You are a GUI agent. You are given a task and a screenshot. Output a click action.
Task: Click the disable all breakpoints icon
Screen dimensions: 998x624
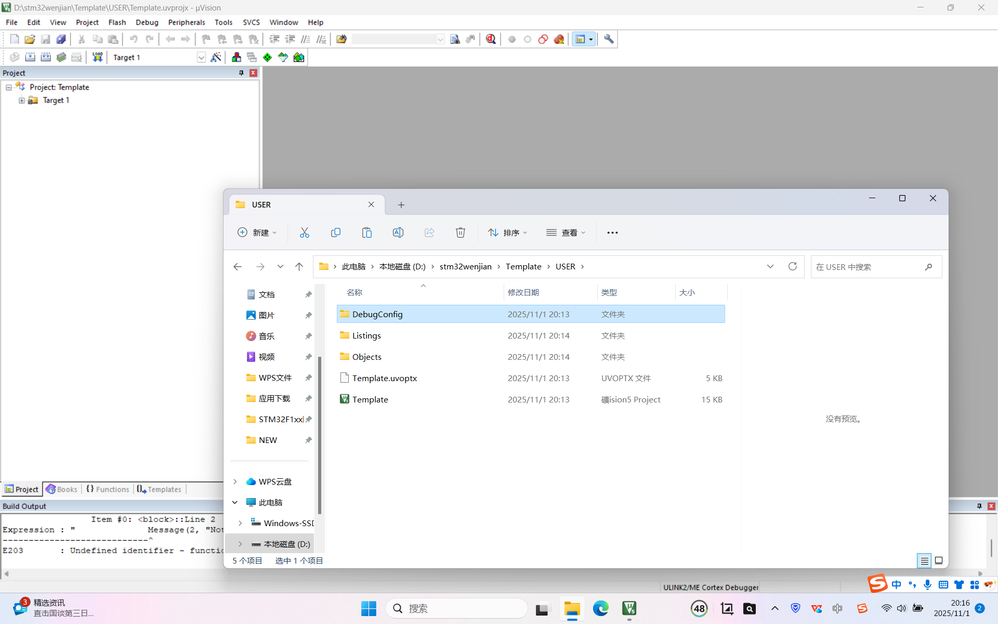click(x=543, y=39)
